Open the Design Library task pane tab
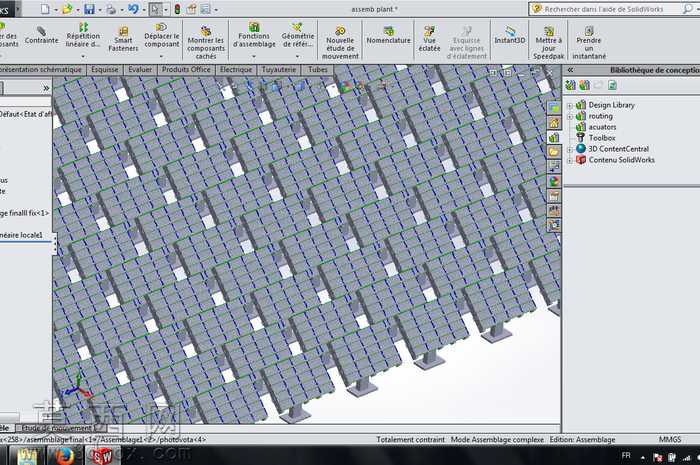This screenshot has width=700, height=465. 554,137
